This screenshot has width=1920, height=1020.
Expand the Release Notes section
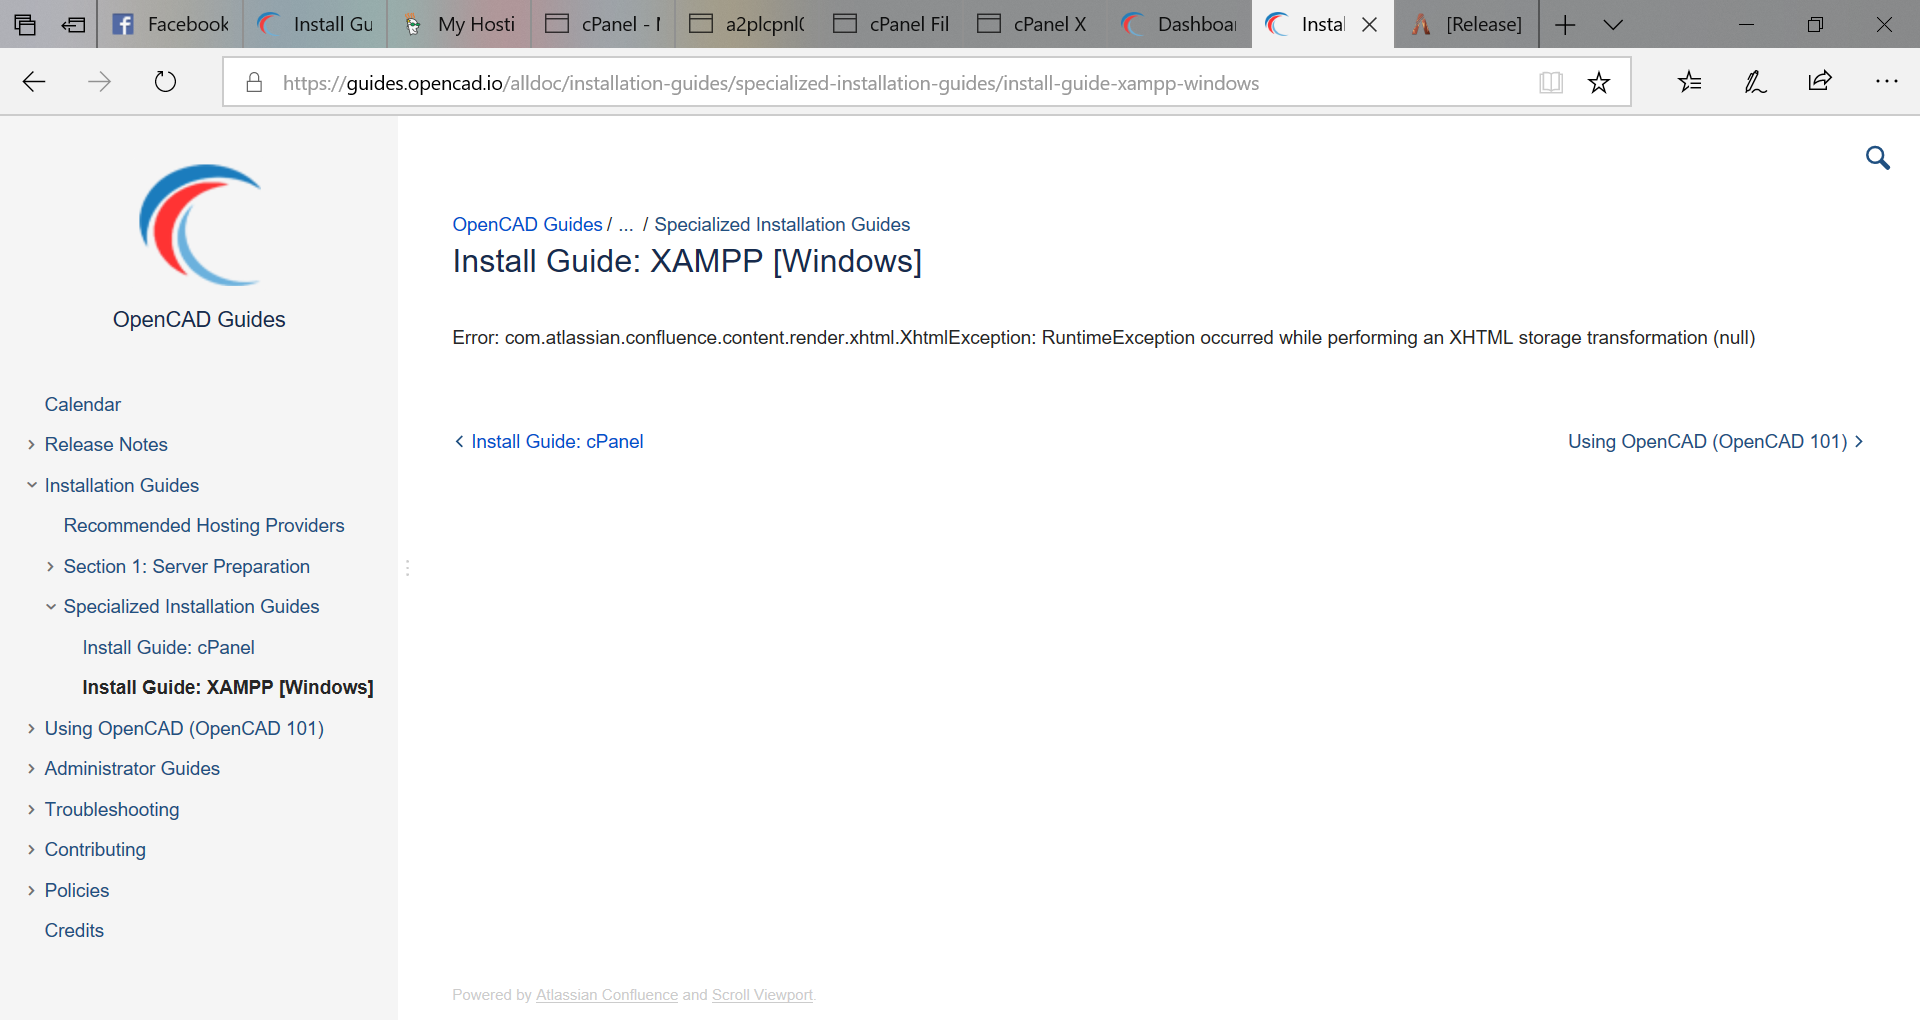tap(31, 444)
